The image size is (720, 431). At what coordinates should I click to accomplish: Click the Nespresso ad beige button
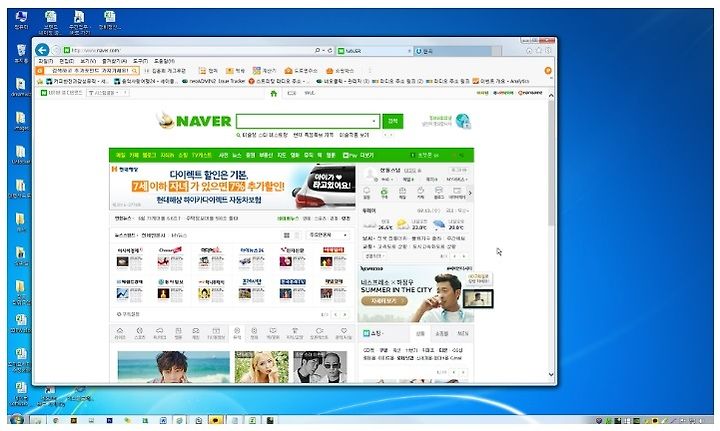click(x=384, y=301)
